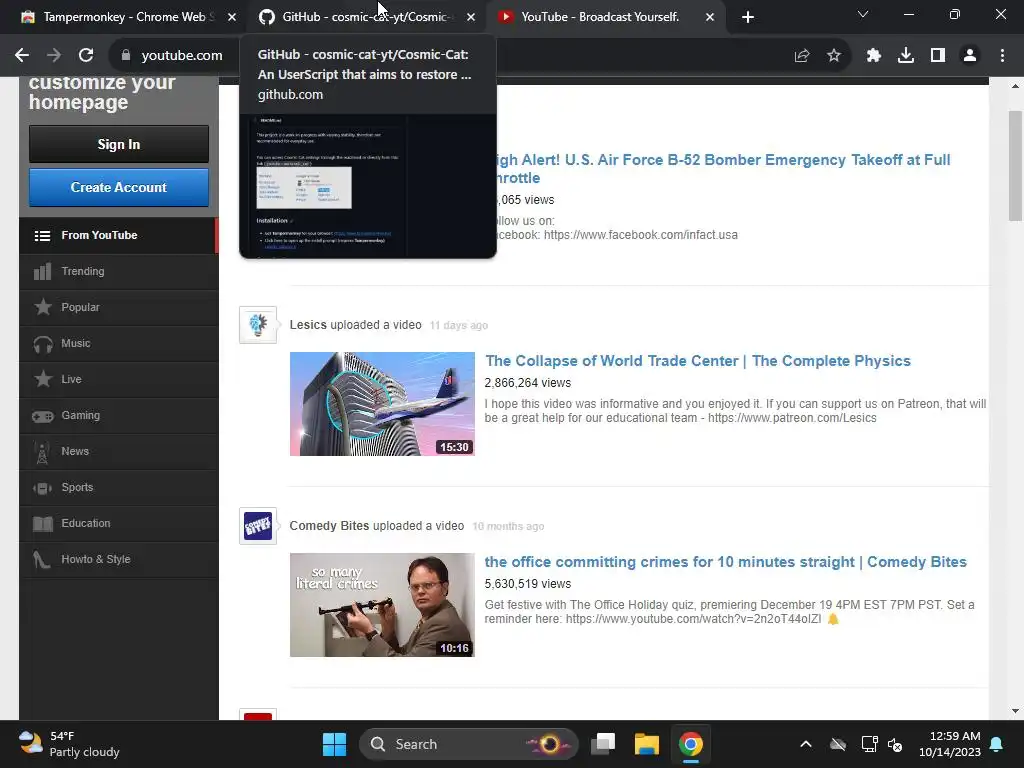The width and height of the screenshot is (1024, 768).
Task: Toggle the Chrome side panel icon
Action: (x=938, y=56)
